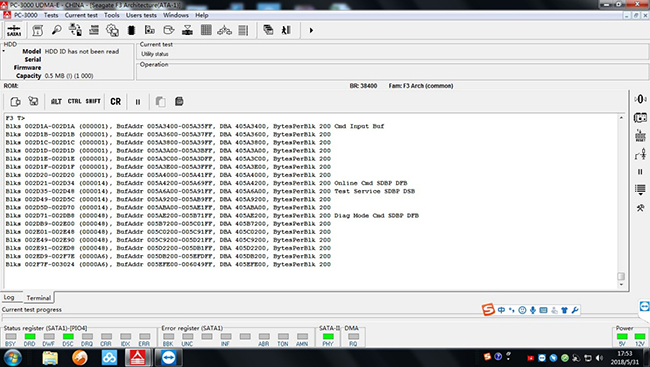Expand the toolbar overflow arrow
This screenshot has height=367, width=650.
[311, 30]
